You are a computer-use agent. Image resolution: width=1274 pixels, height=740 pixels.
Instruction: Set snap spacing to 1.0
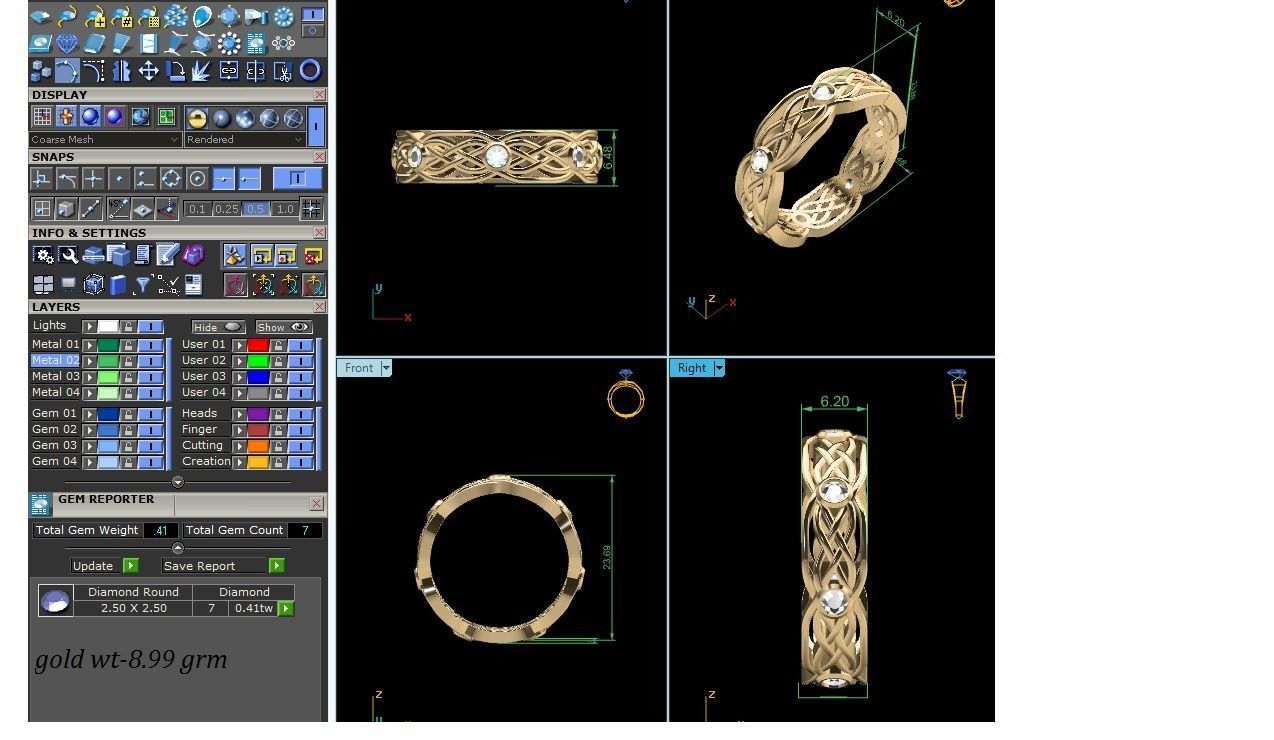[x=285, y=209]
